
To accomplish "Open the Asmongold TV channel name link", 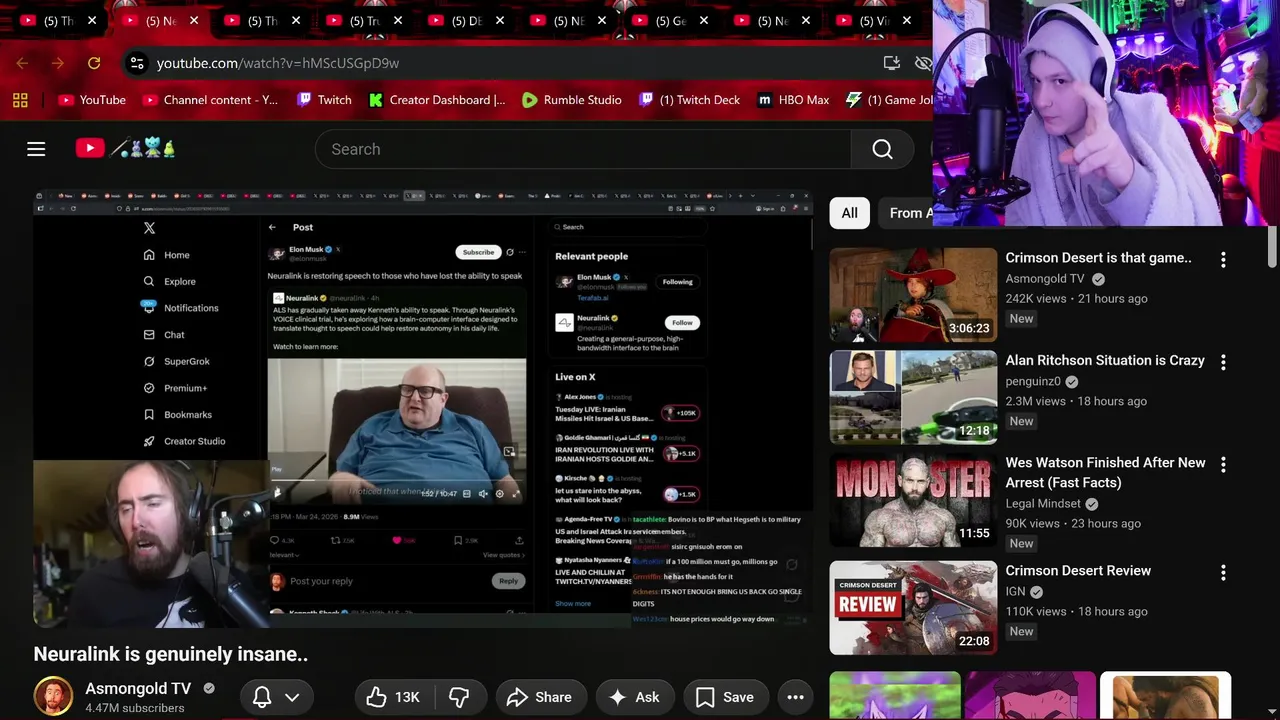I will pyautogui.click(x=138, y=688).
